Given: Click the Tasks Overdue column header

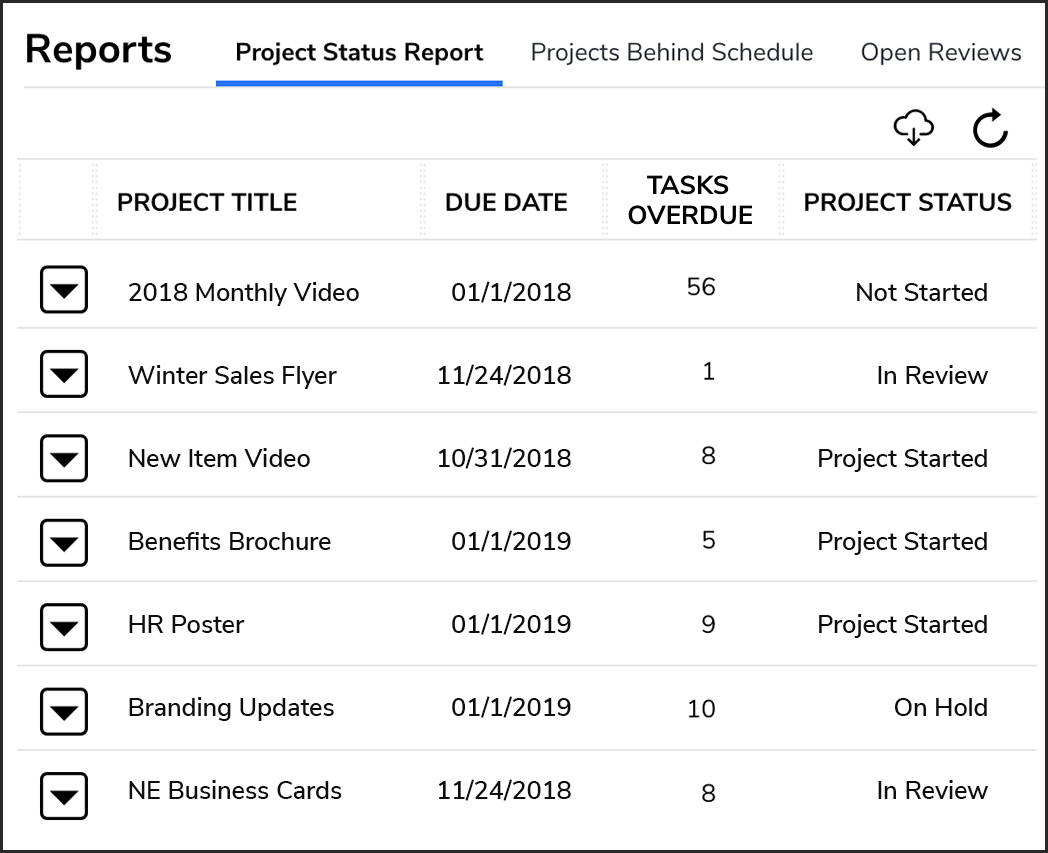Looking at the screenshot, I should [690, 200].
